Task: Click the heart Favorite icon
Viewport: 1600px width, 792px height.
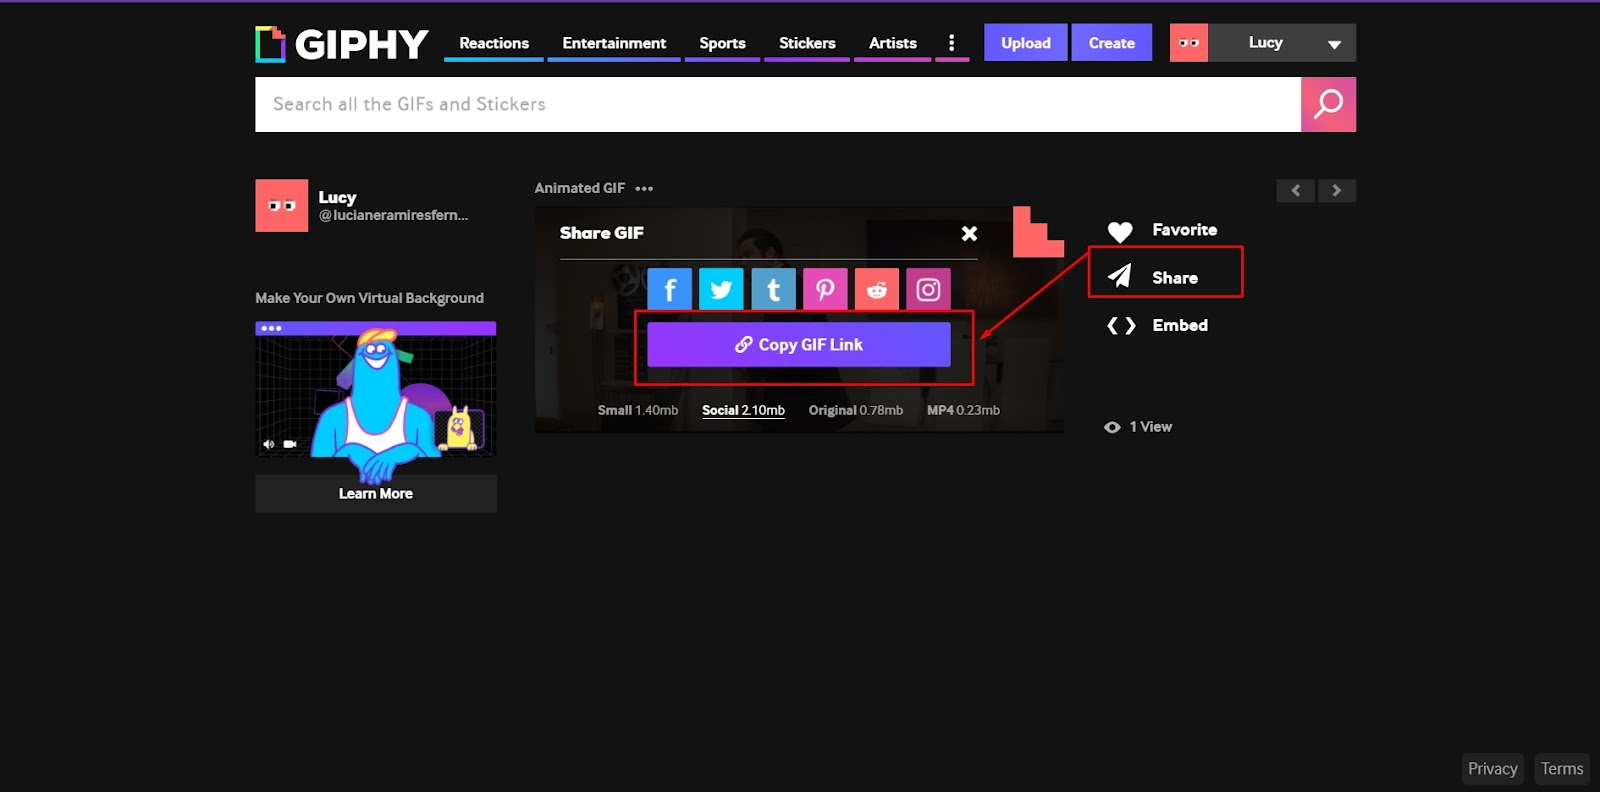Action: (1120, 231)
